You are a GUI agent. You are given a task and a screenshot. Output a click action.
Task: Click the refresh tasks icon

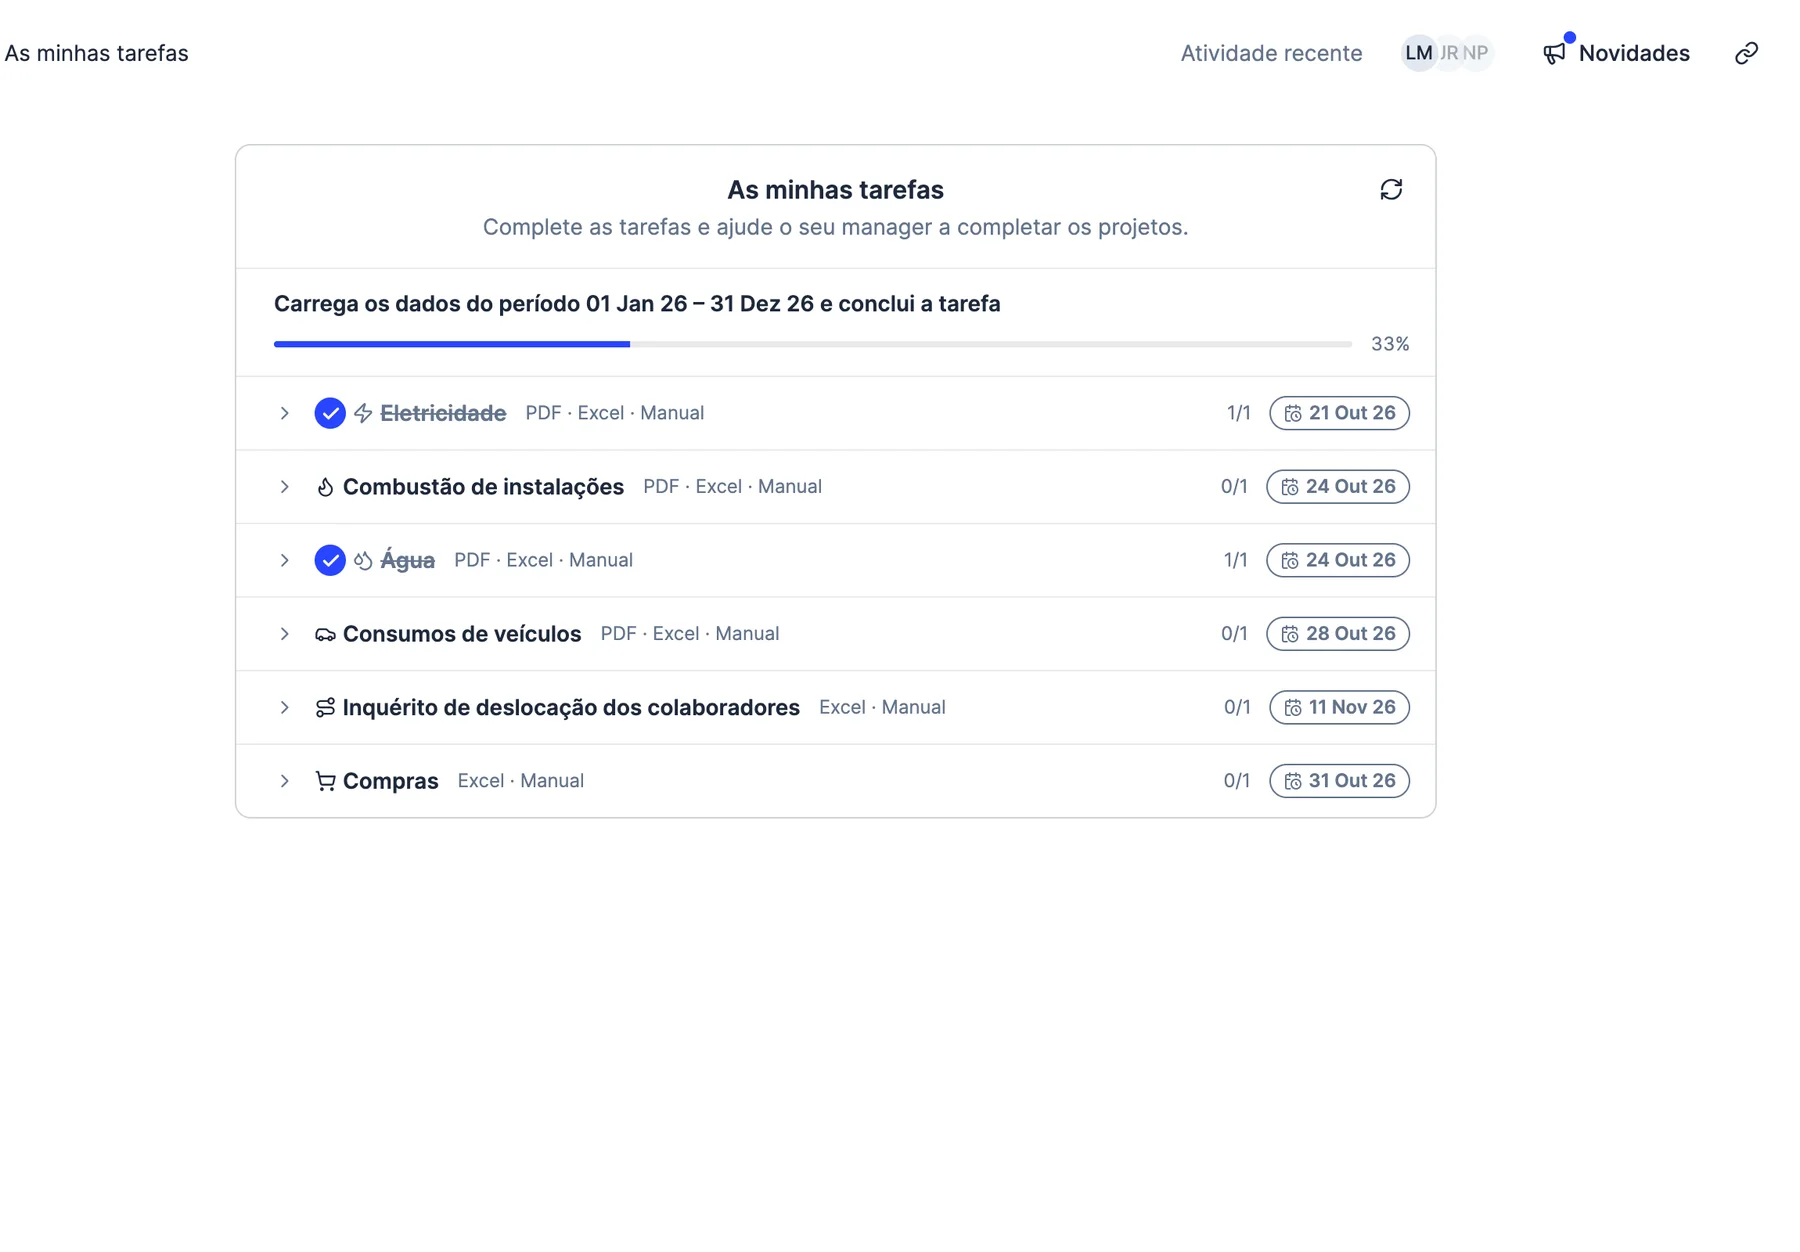(1391, 189)
